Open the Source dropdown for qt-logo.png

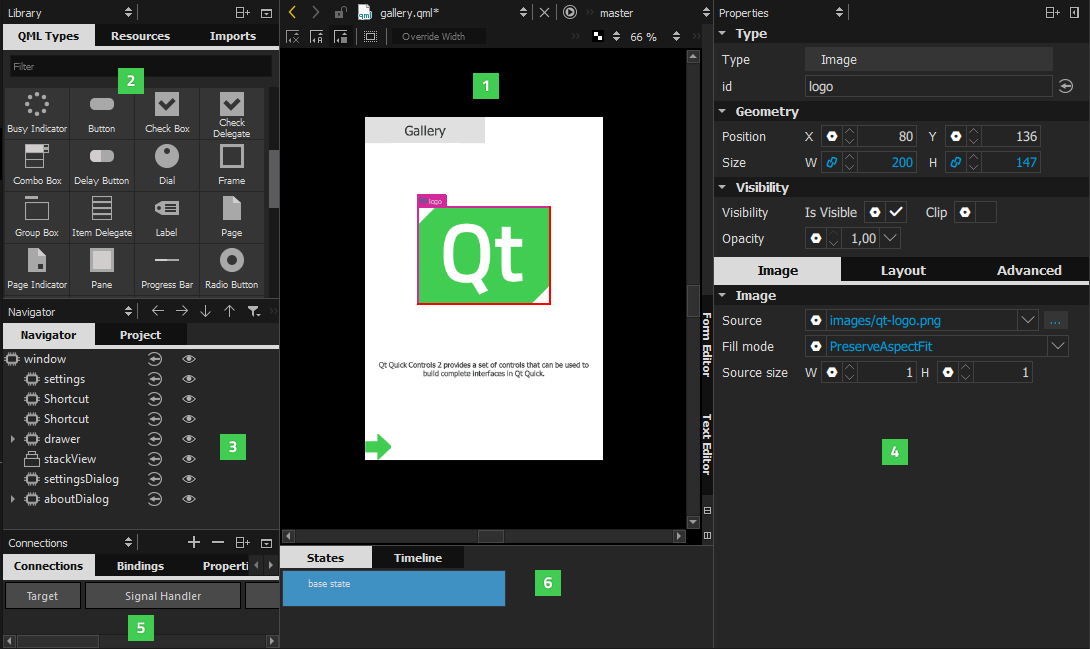tap(1028, 320)
